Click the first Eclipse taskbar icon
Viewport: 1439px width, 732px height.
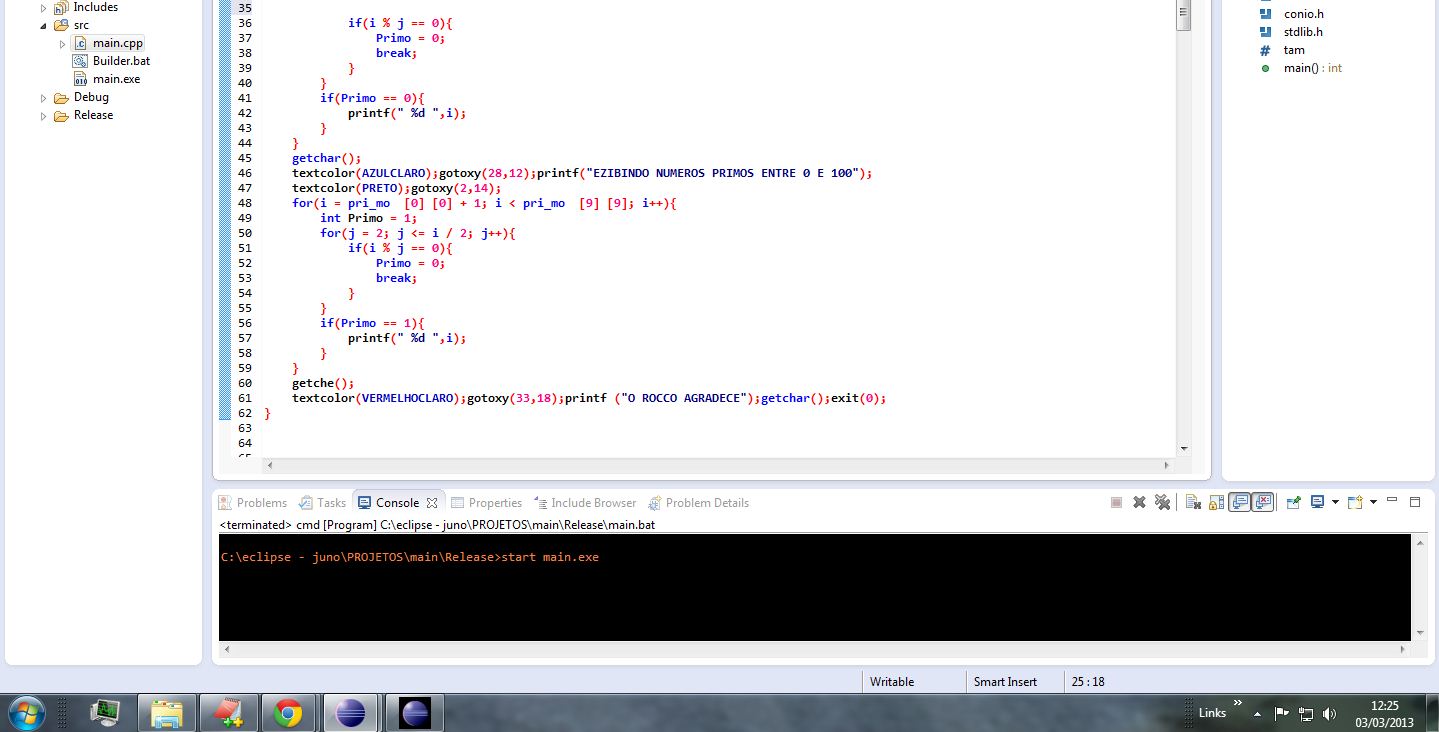click(350, 714)
